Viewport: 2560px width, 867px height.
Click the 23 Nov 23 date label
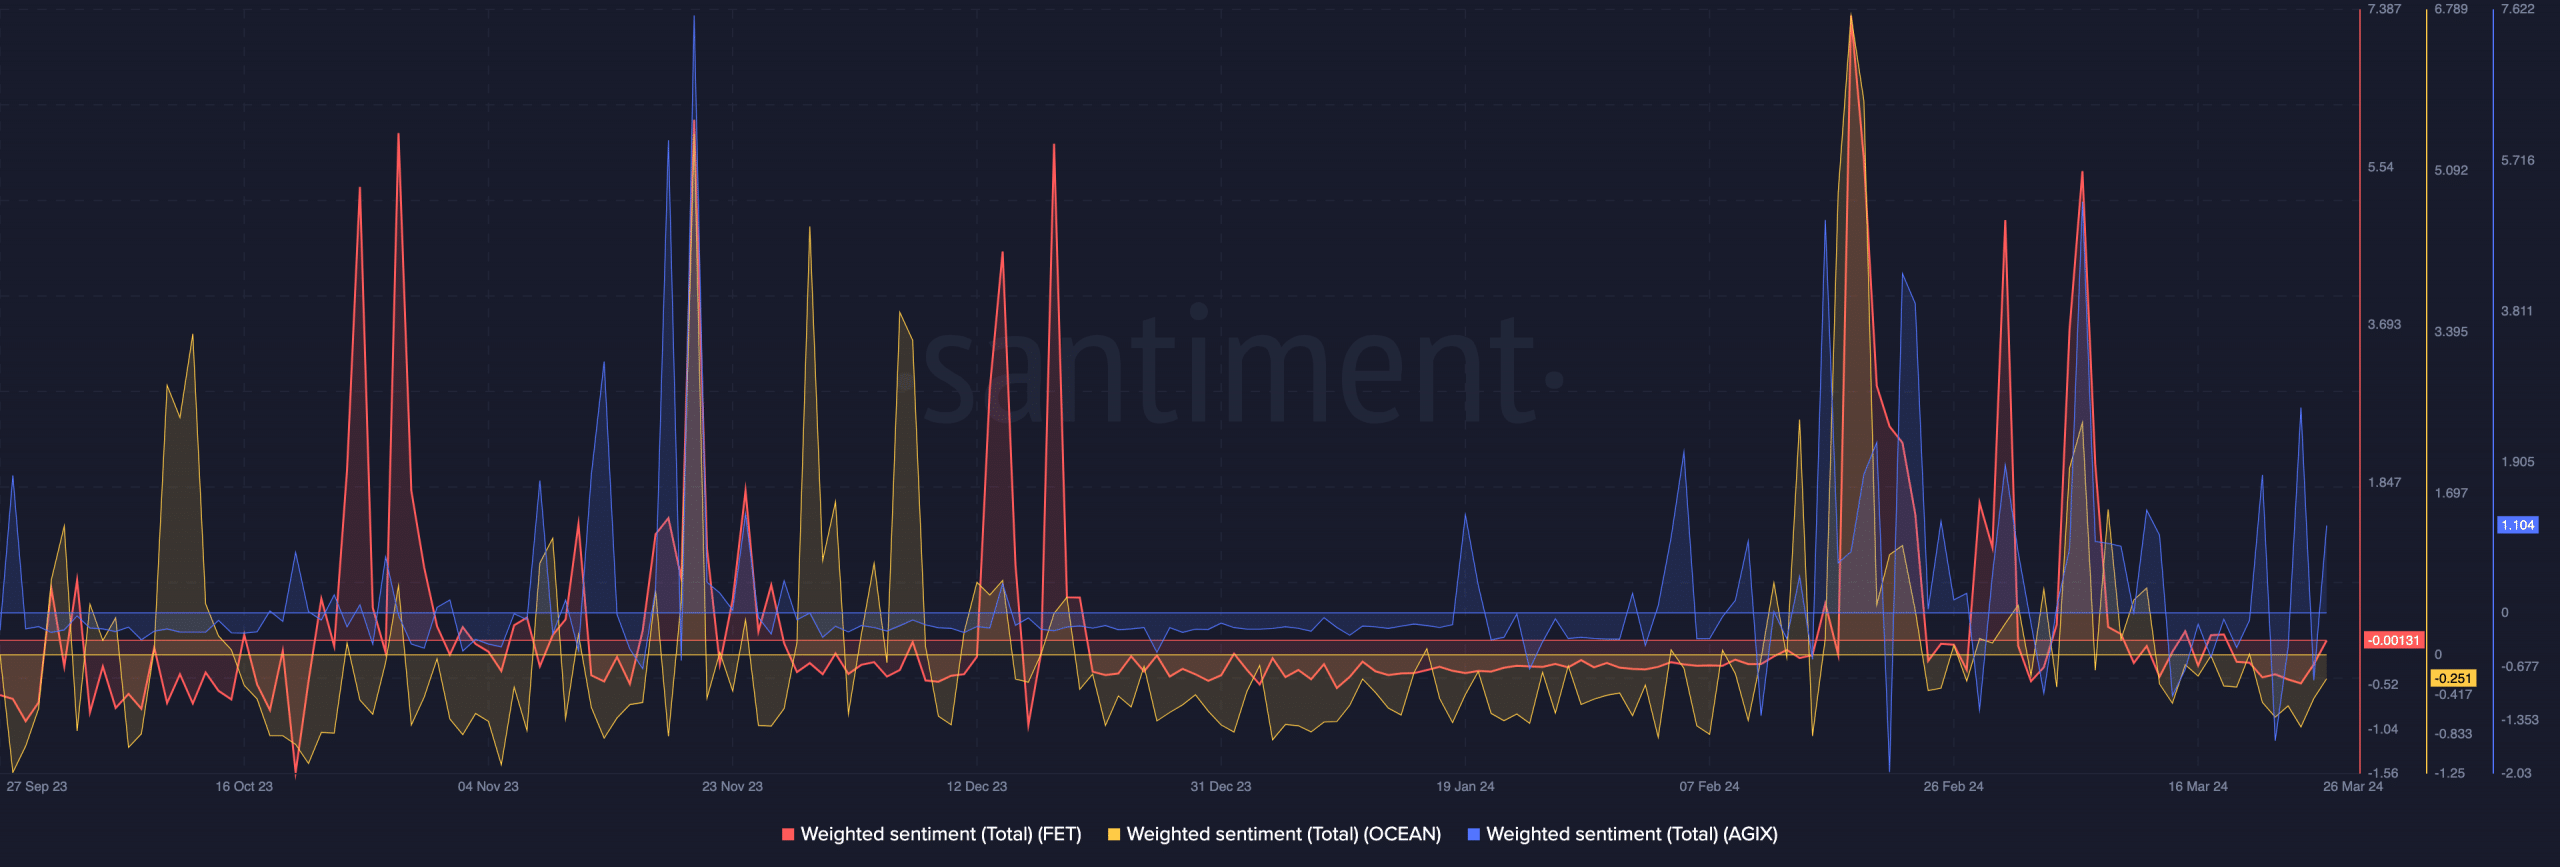tap(732, 786)
